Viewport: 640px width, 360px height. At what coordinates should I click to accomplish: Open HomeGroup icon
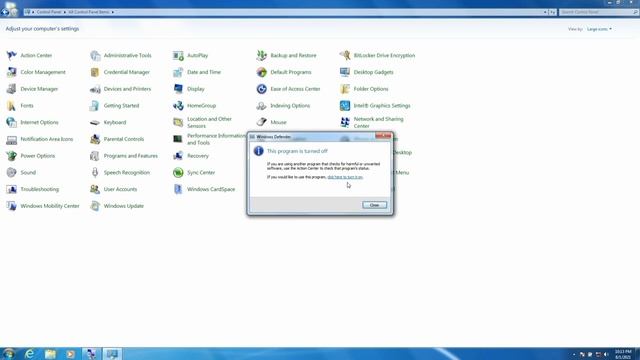[x=178, y=105]
